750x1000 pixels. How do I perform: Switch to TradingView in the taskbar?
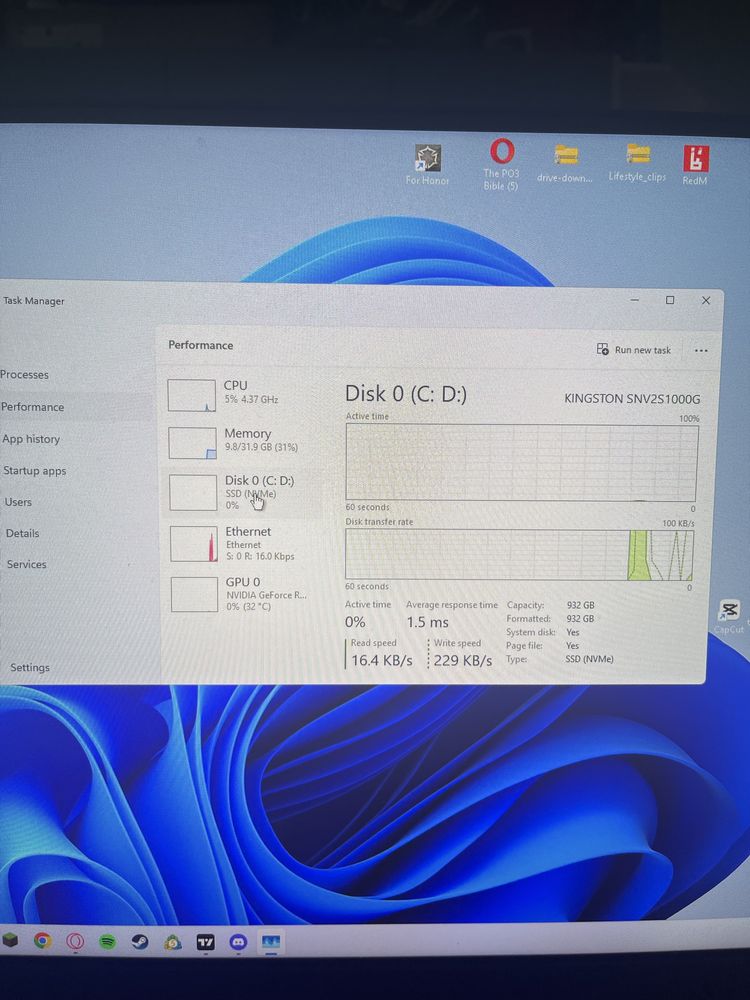click(205, 942)
